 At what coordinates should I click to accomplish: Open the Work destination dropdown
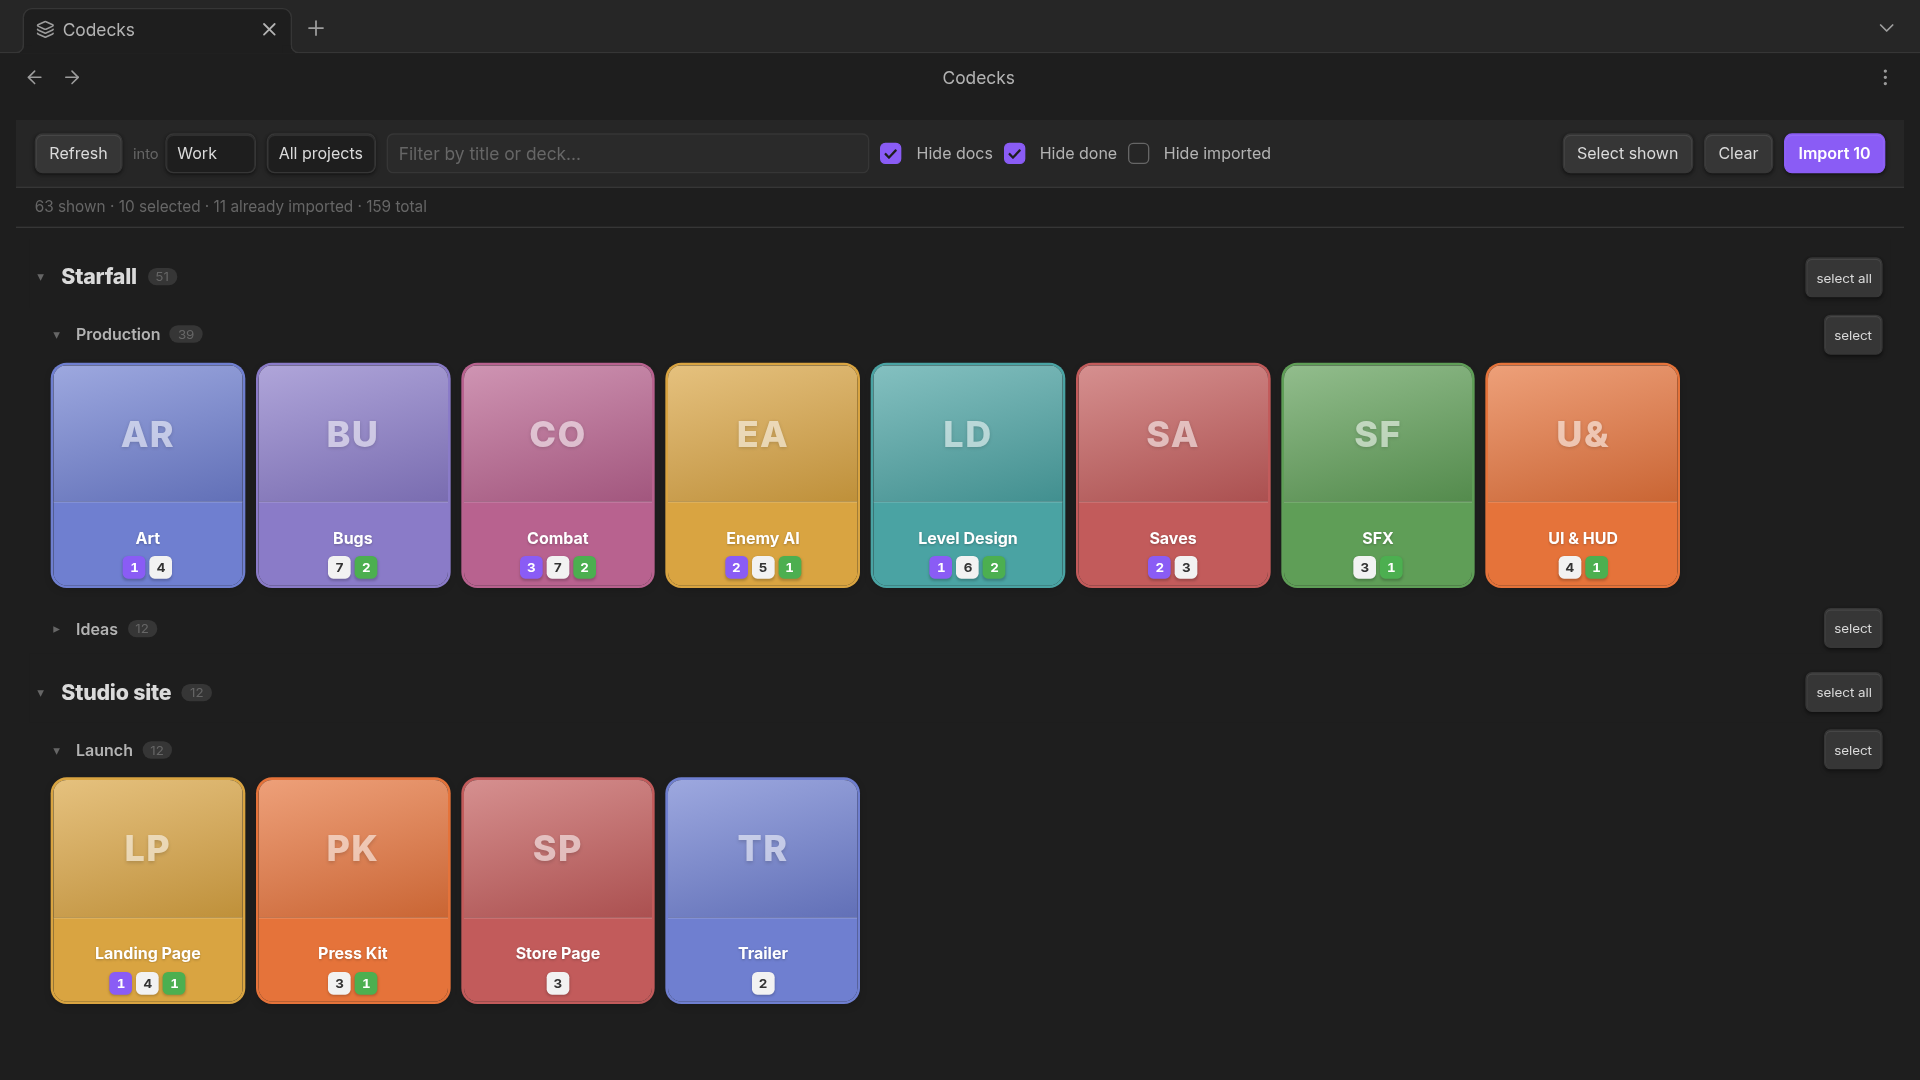click(x=210, y=153)
